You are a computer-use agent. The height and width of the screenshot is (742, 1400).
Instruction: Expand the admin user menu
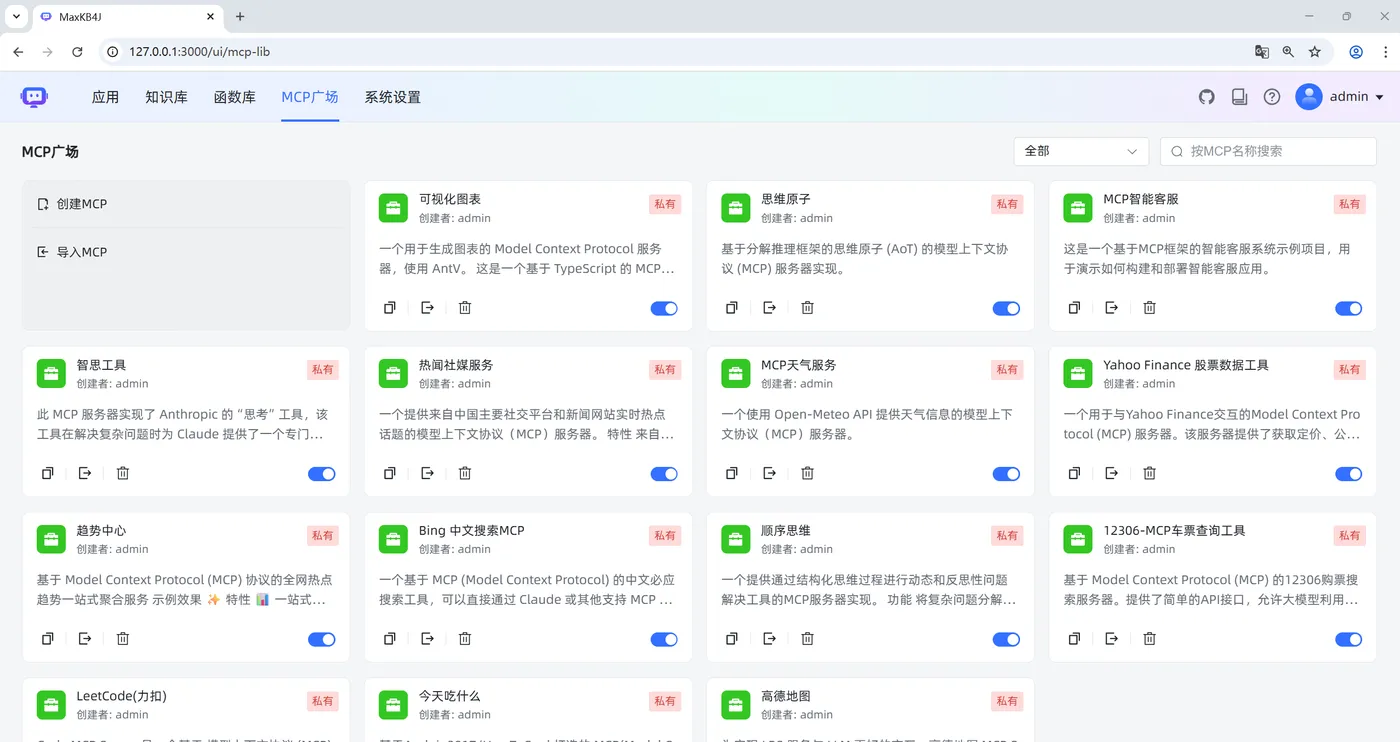[x=1340, y=97]
